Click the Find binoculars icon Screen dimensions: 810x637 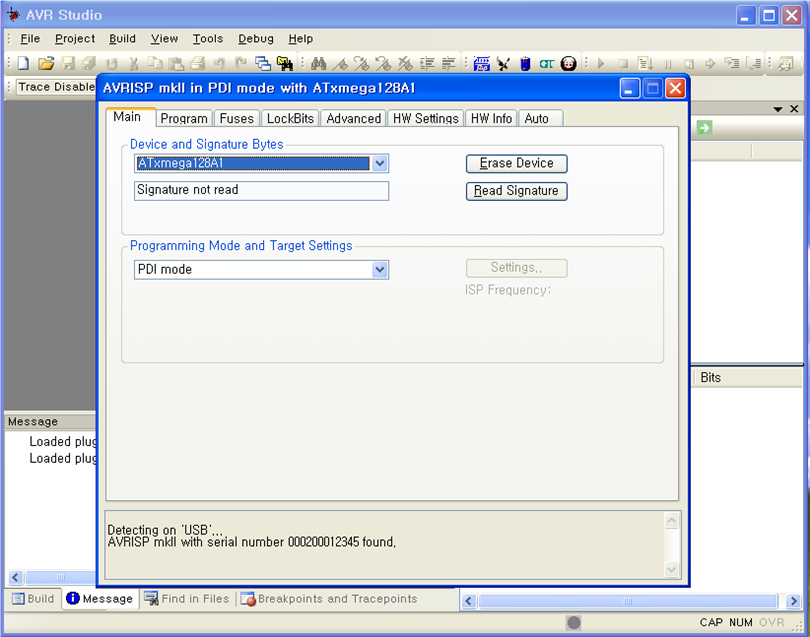point(318,64)
